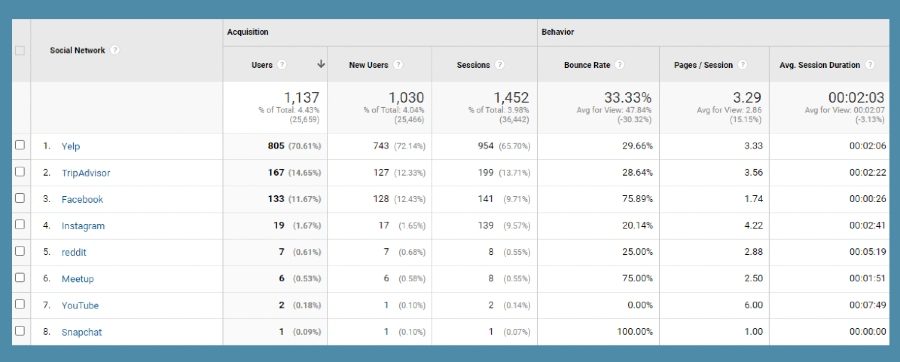Check the reddit row checkbox
This screenshot has height=362, width=900.
coord(20,251)
